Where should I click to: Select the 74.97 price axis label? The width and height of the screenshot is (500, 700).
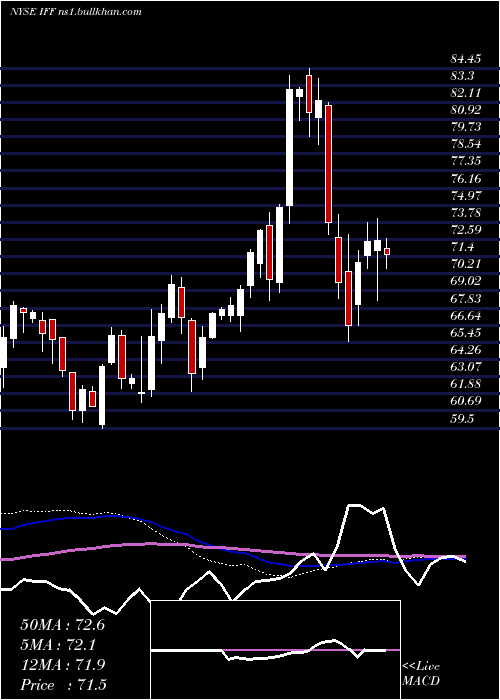466,196
